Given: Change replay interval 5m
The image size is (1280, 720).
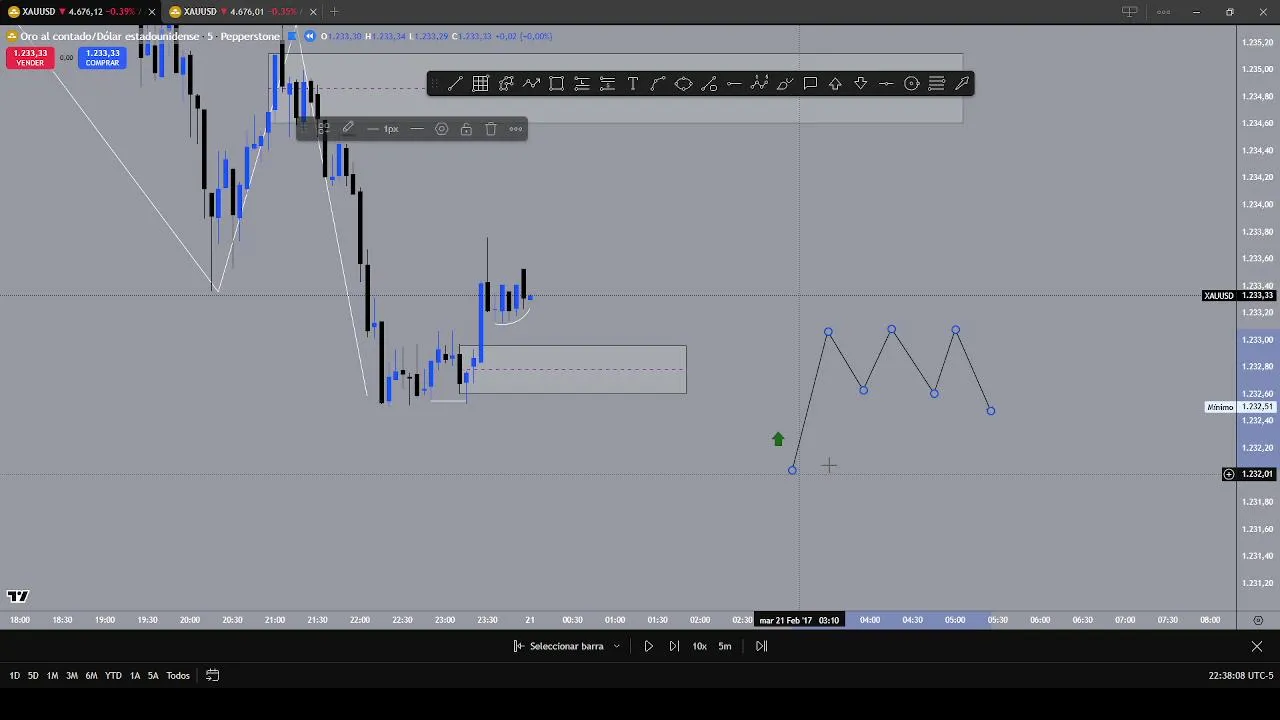Looking at the screenshot, I should 725,646.
